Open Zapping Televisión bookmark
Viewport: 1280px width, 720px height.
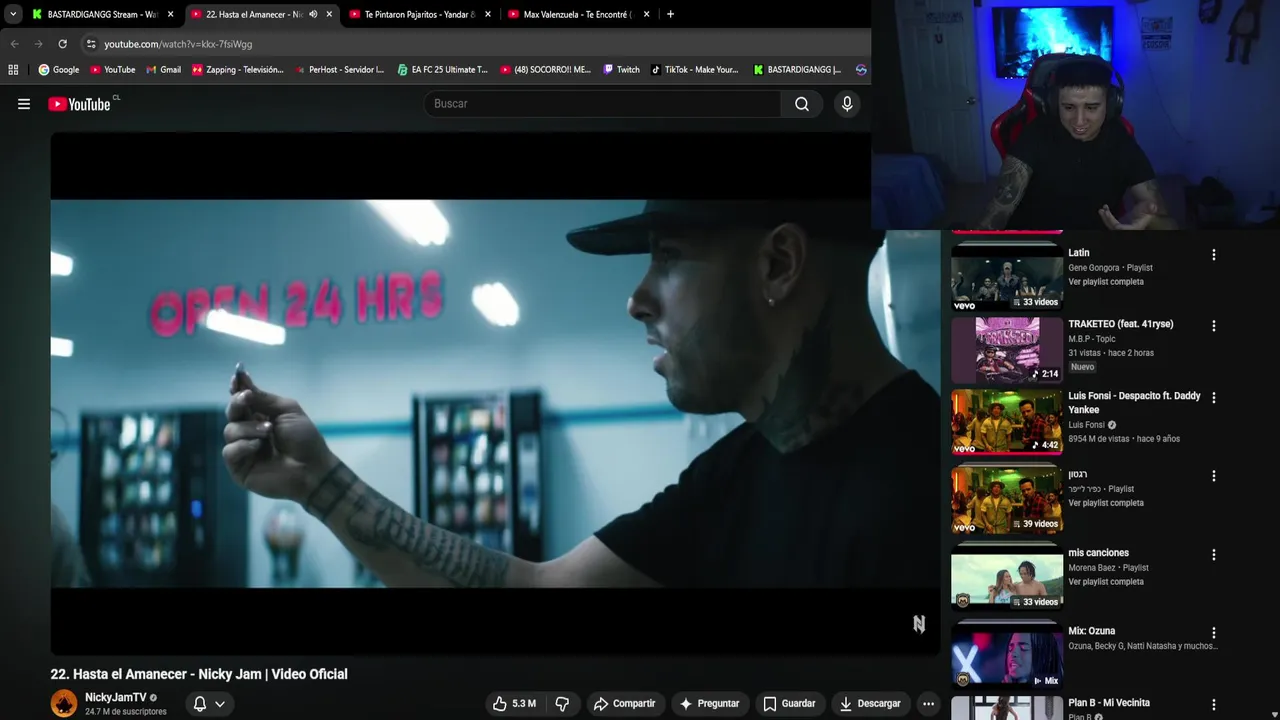click(238, 70)
